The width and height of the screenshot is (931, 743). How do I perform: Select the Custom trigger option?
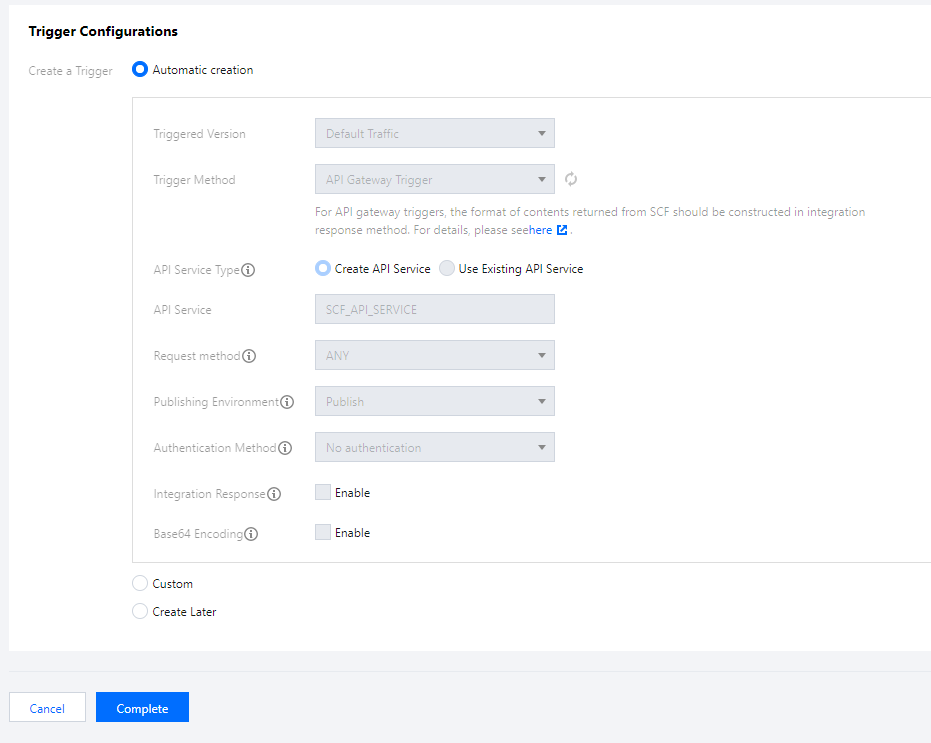point(140,584)
